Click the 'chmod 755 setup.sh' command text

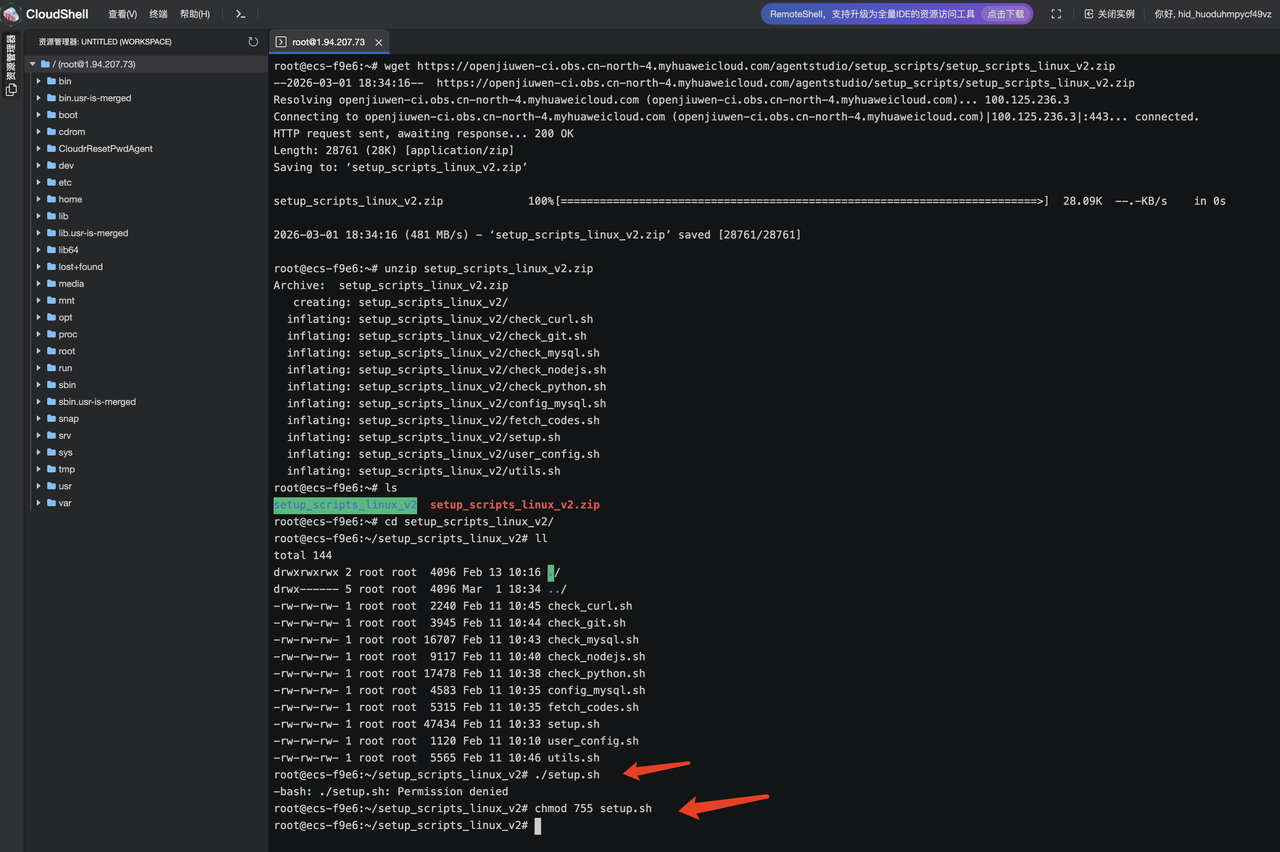point(593,808)
